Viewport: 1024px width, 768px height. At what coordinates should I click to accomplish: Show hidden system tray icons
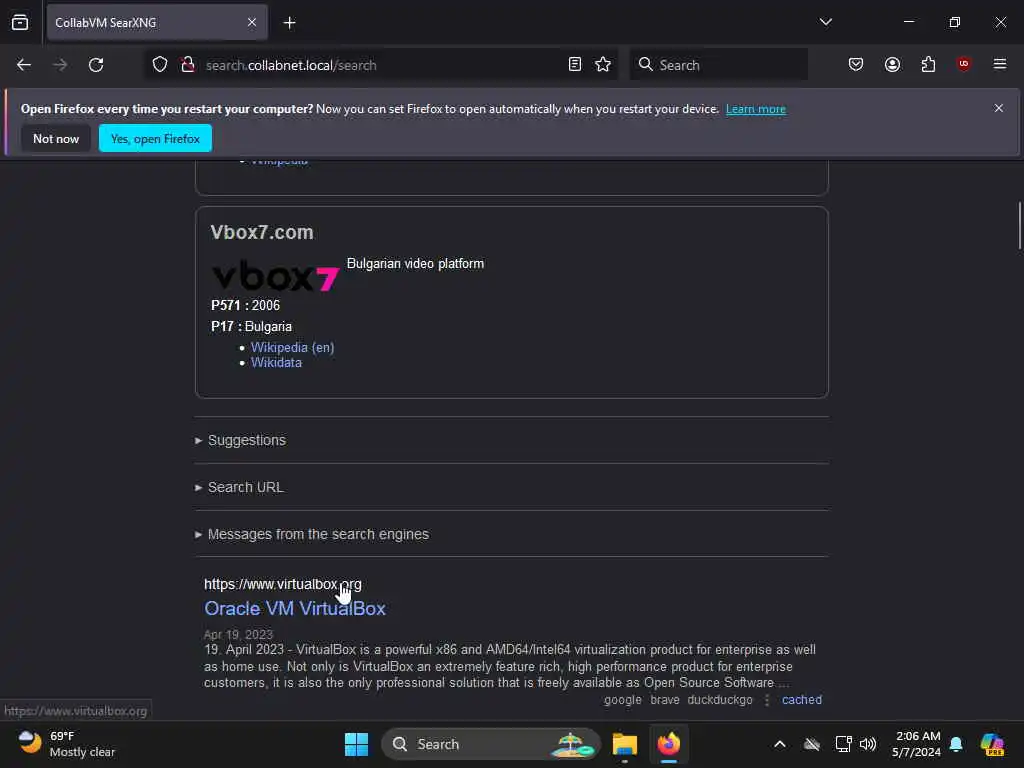pyautogui.click(x=780, y=744)
